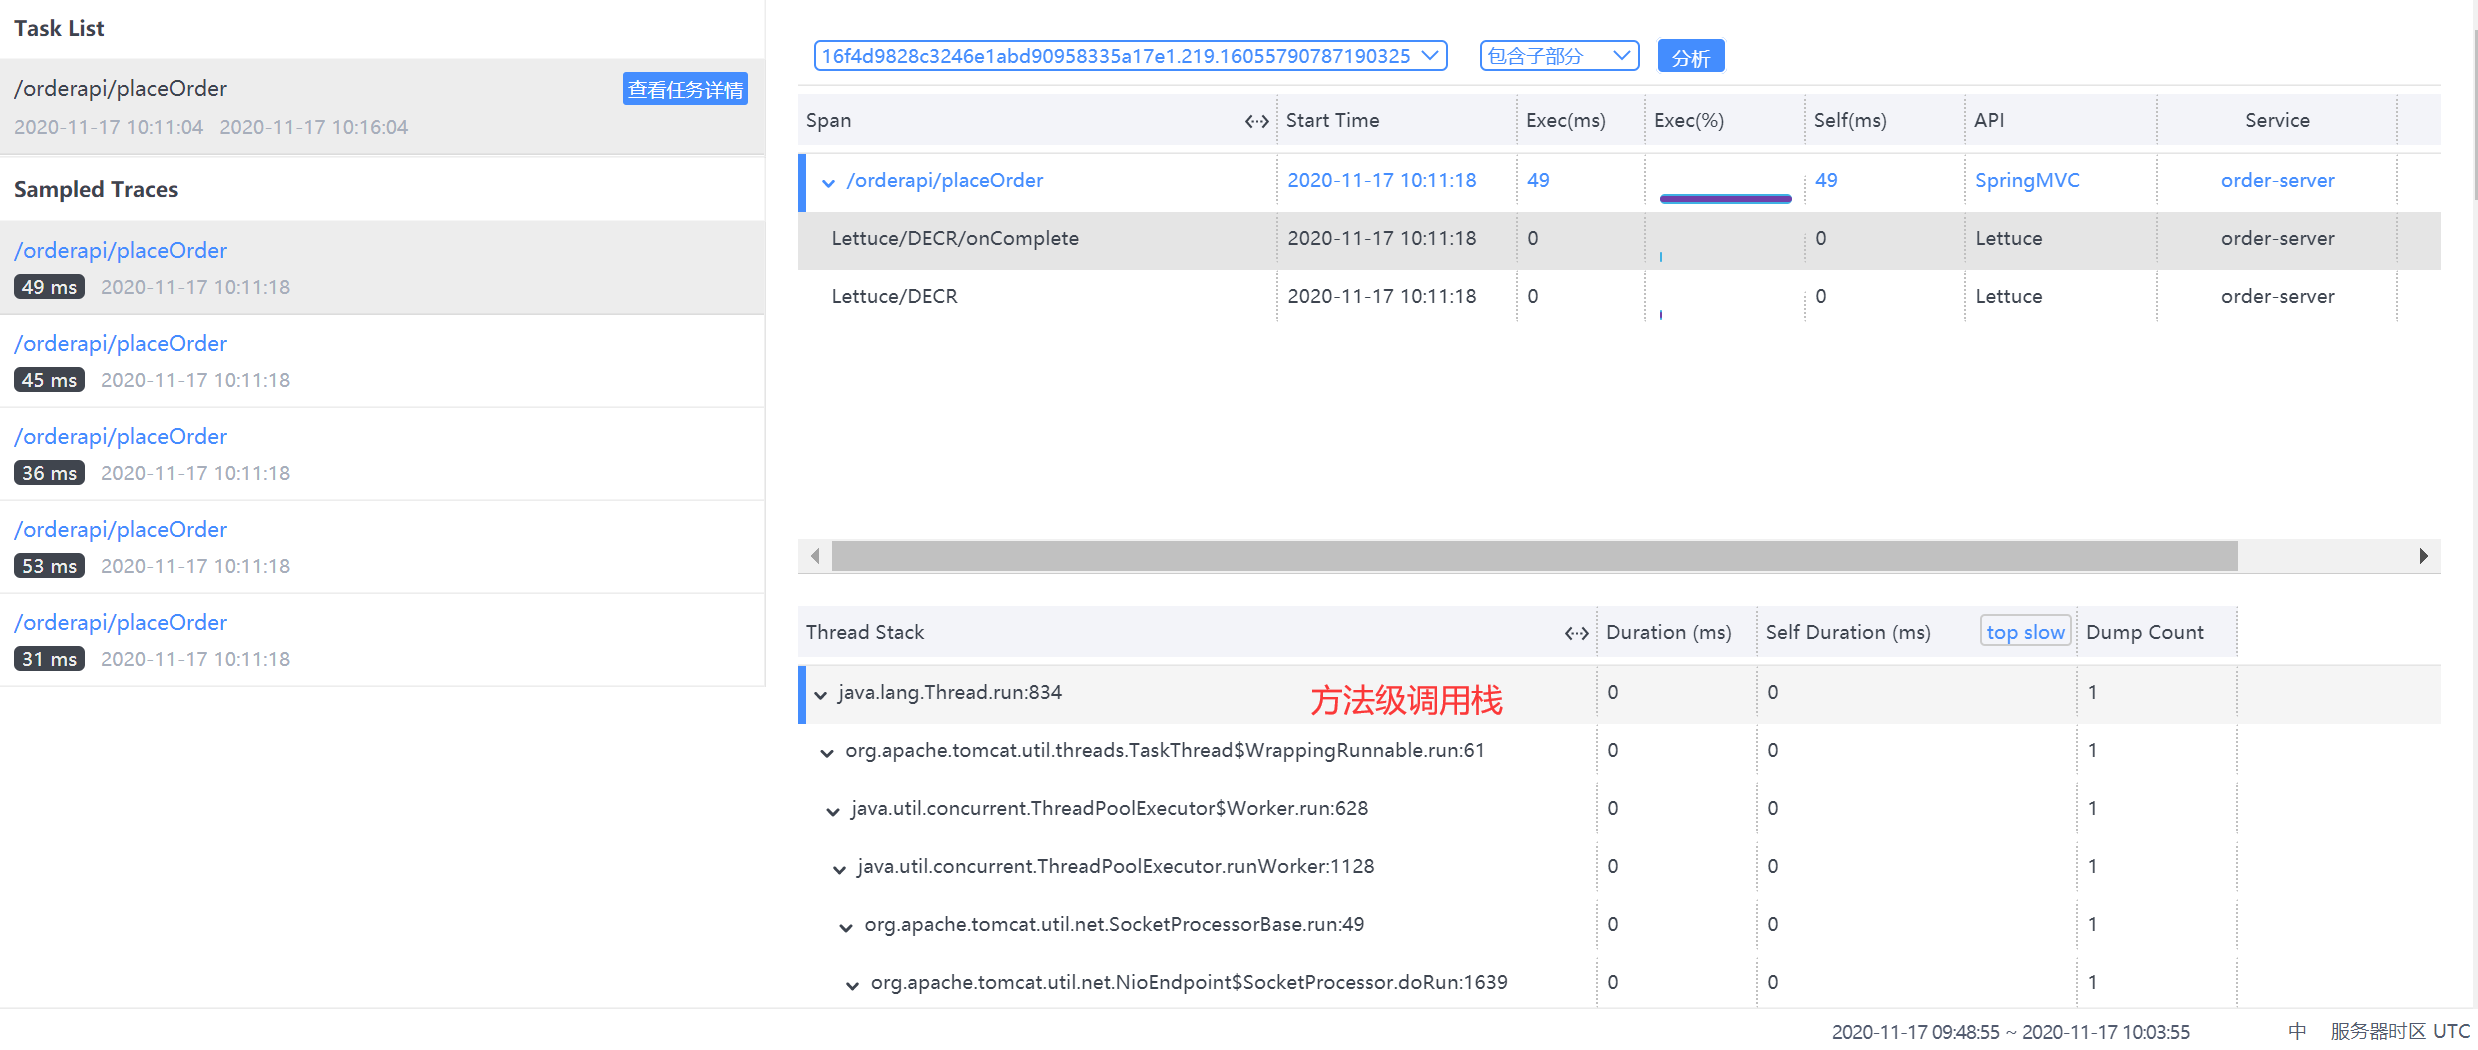Select the /orderapi/placeOrder task in Task List
The width and height of the screenshot is (2478, 1050).
[x=382, y=106]
